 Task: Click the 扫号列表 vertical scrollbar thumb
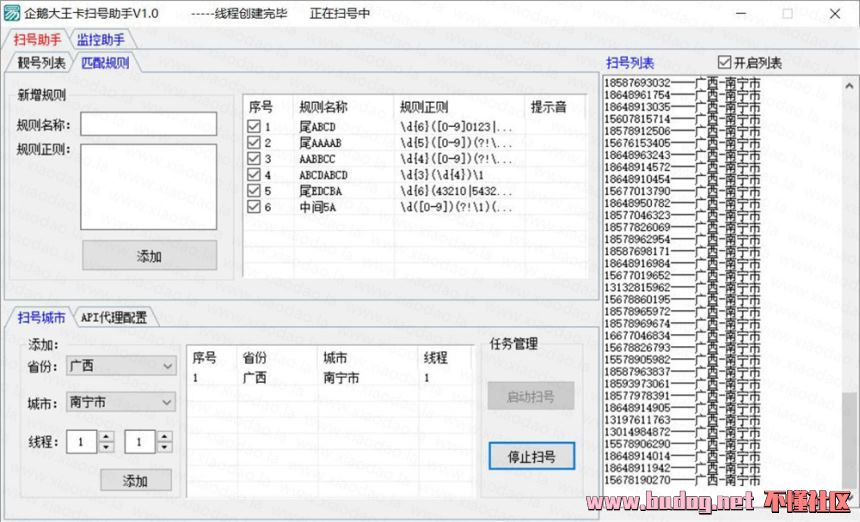(x=849, y=435)
